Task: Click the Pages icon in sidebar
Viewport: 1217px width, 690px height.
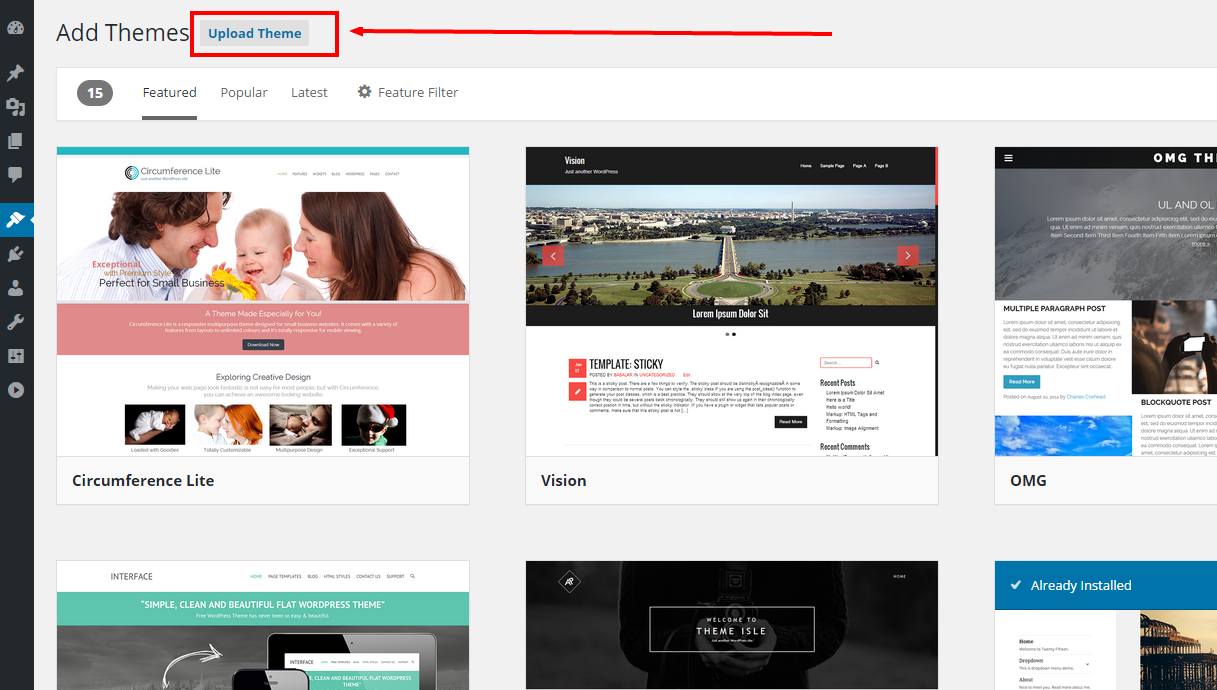Action: [15, 140]
